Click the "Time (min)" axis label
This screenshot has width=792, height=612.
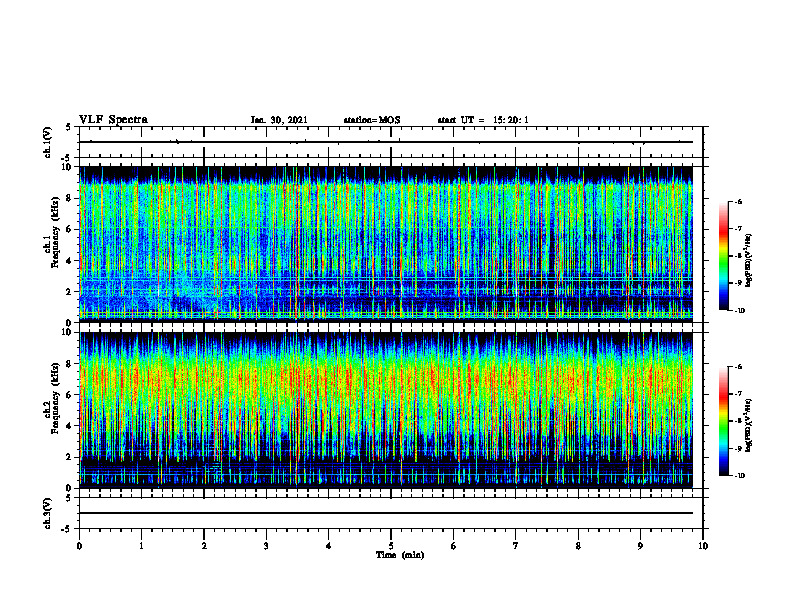[400, 555]
